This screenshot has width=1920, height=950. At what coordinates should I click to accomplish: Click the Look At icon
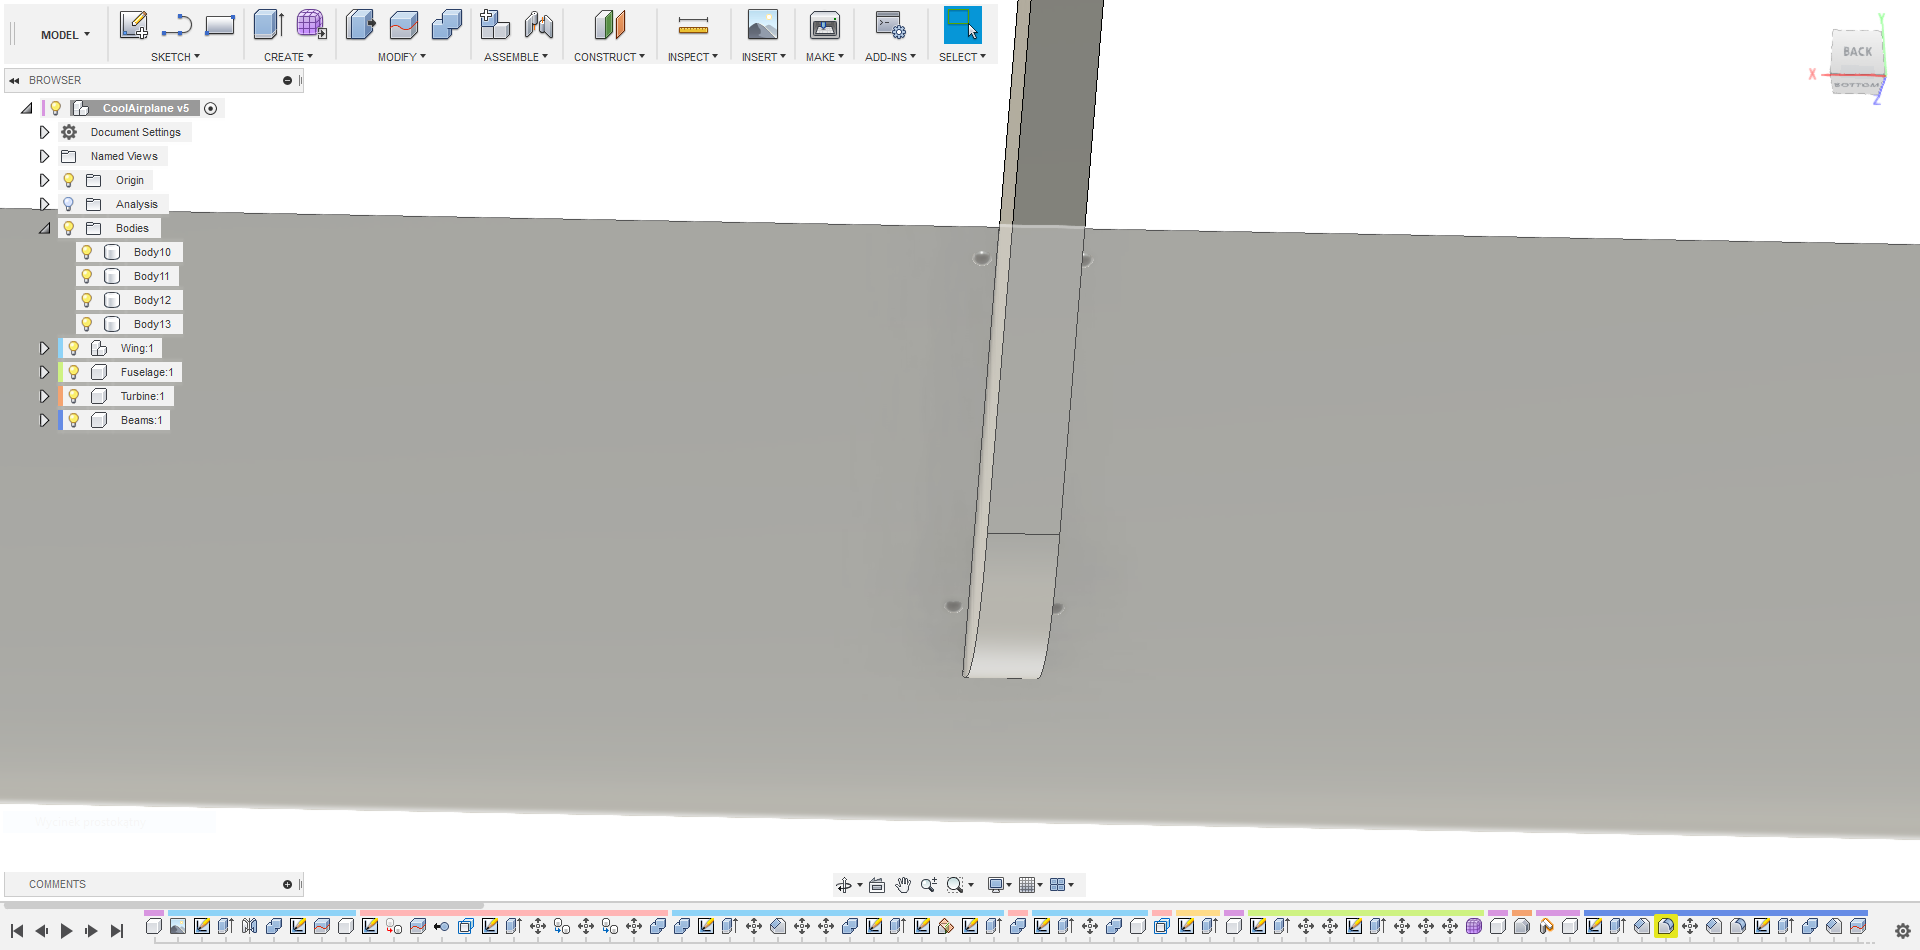[877, 885]
